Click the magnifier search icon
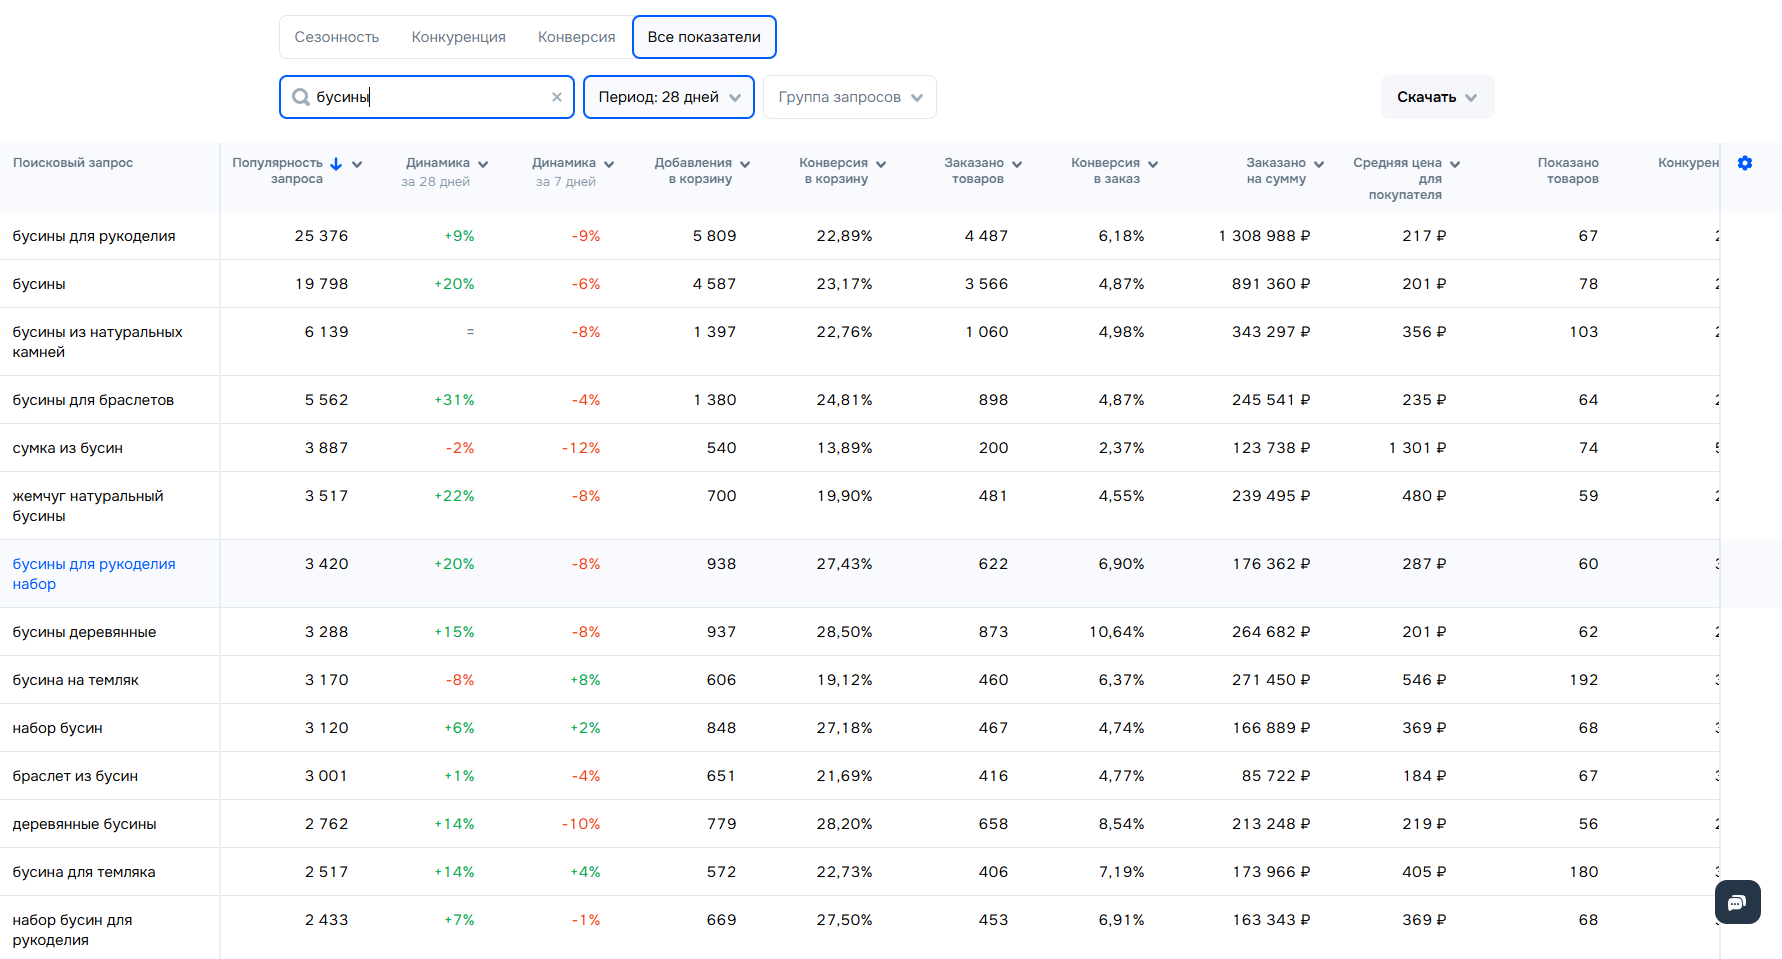 coord(300,97)
